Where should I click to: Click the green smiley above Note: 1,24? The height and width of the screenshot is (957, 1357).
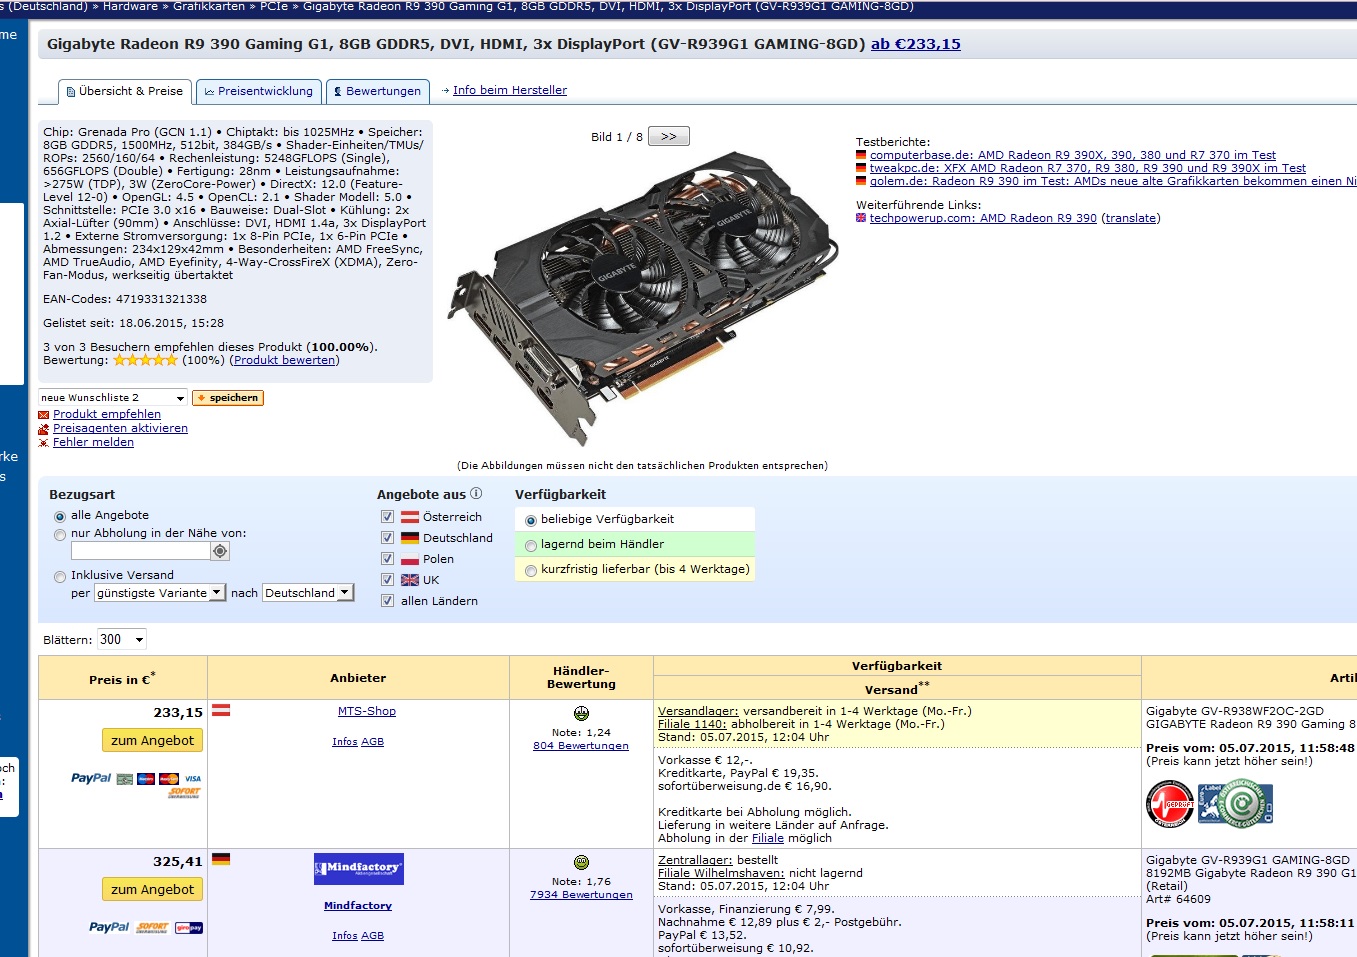tap(581, 714)
